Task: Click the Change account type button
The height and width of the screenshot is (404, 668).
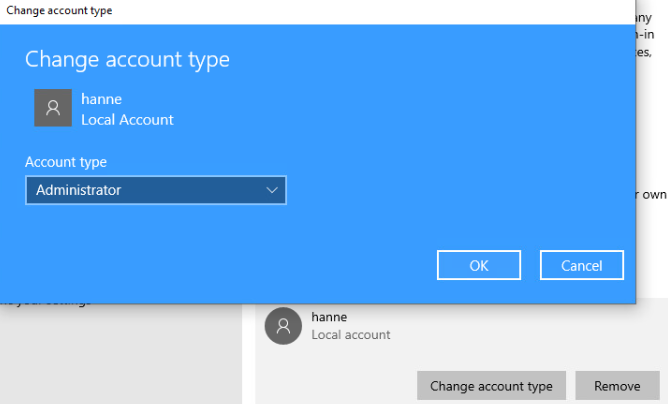Action: click(491, 386)
